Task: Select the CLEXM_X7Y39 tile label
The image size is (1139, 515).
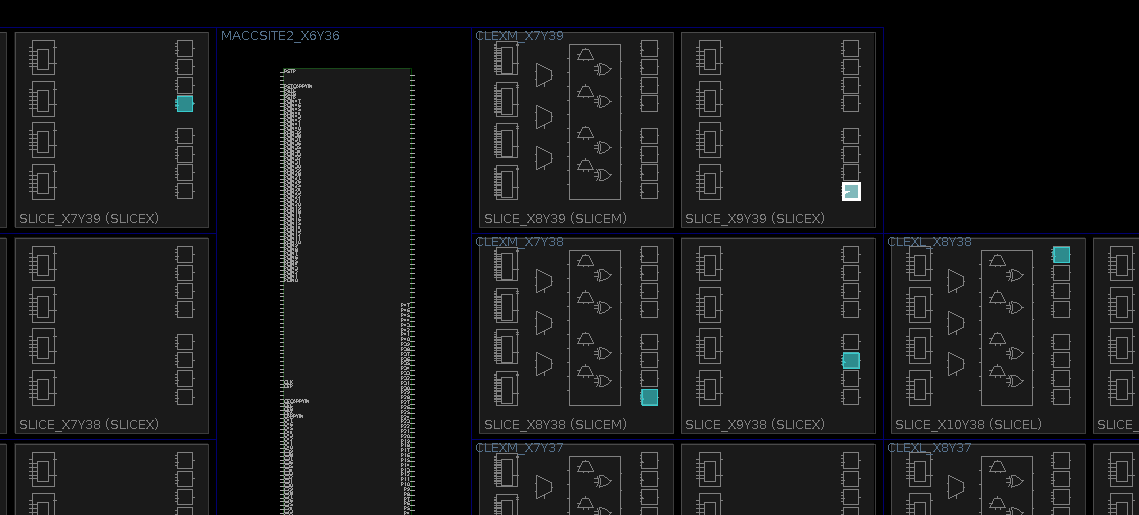Action: (x=519, y=36)
